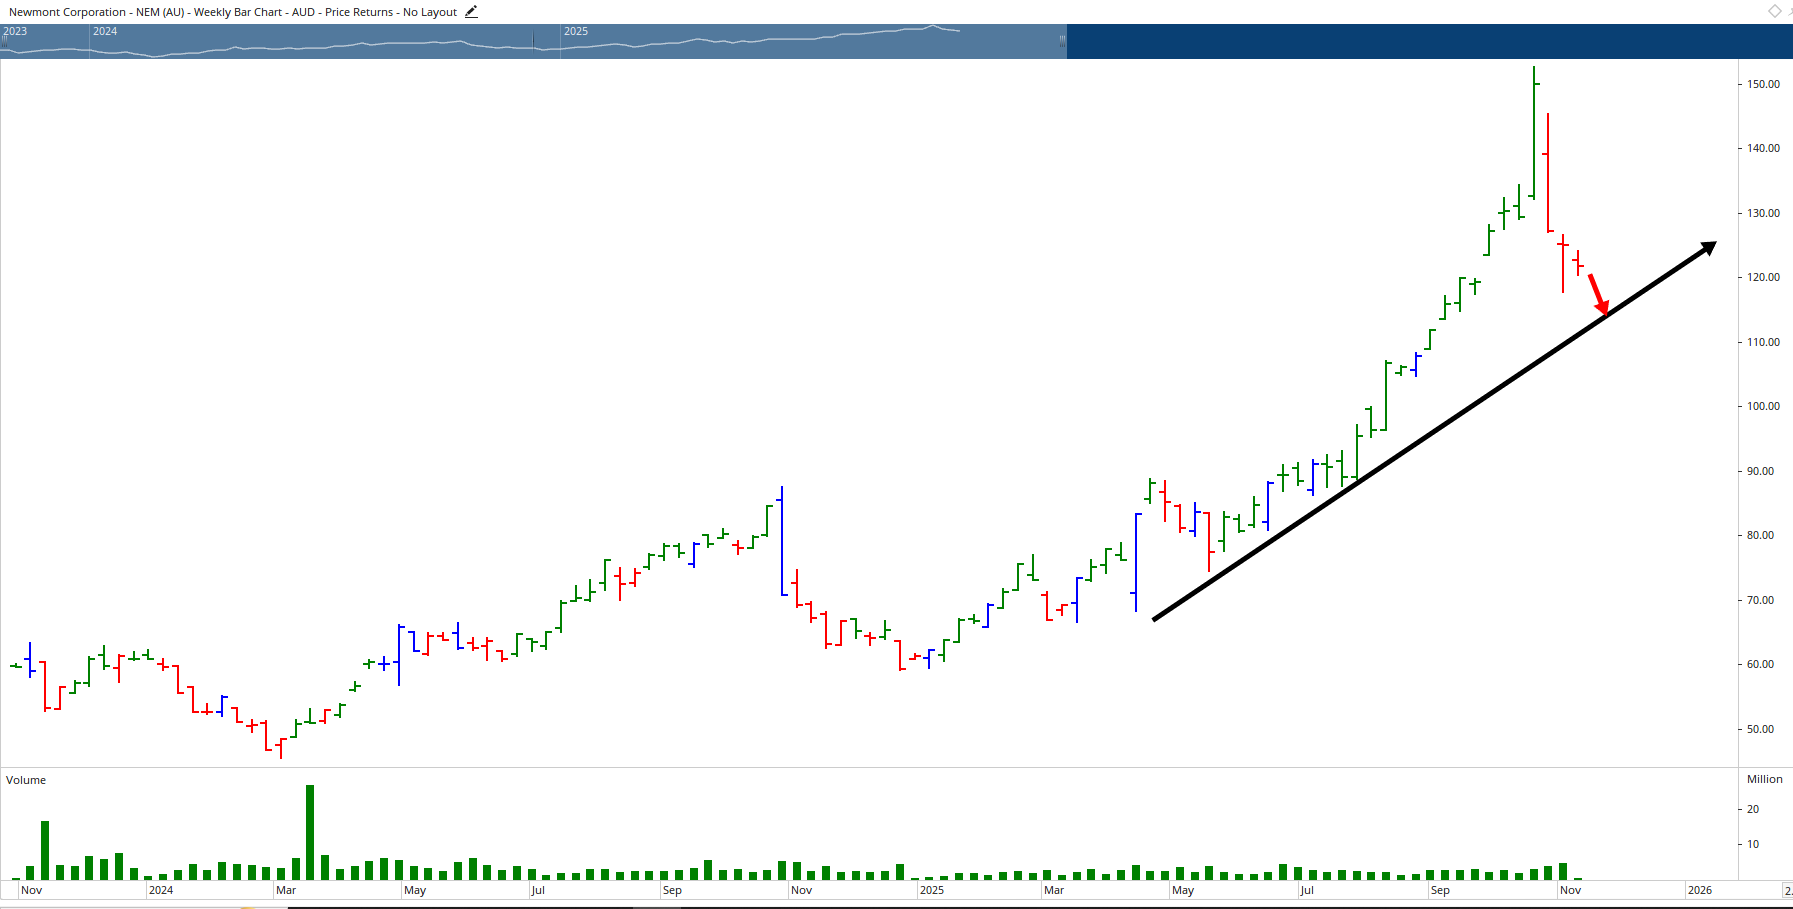
Task: Click the 2023 year label in the navigator
Action: coord(17,31)
